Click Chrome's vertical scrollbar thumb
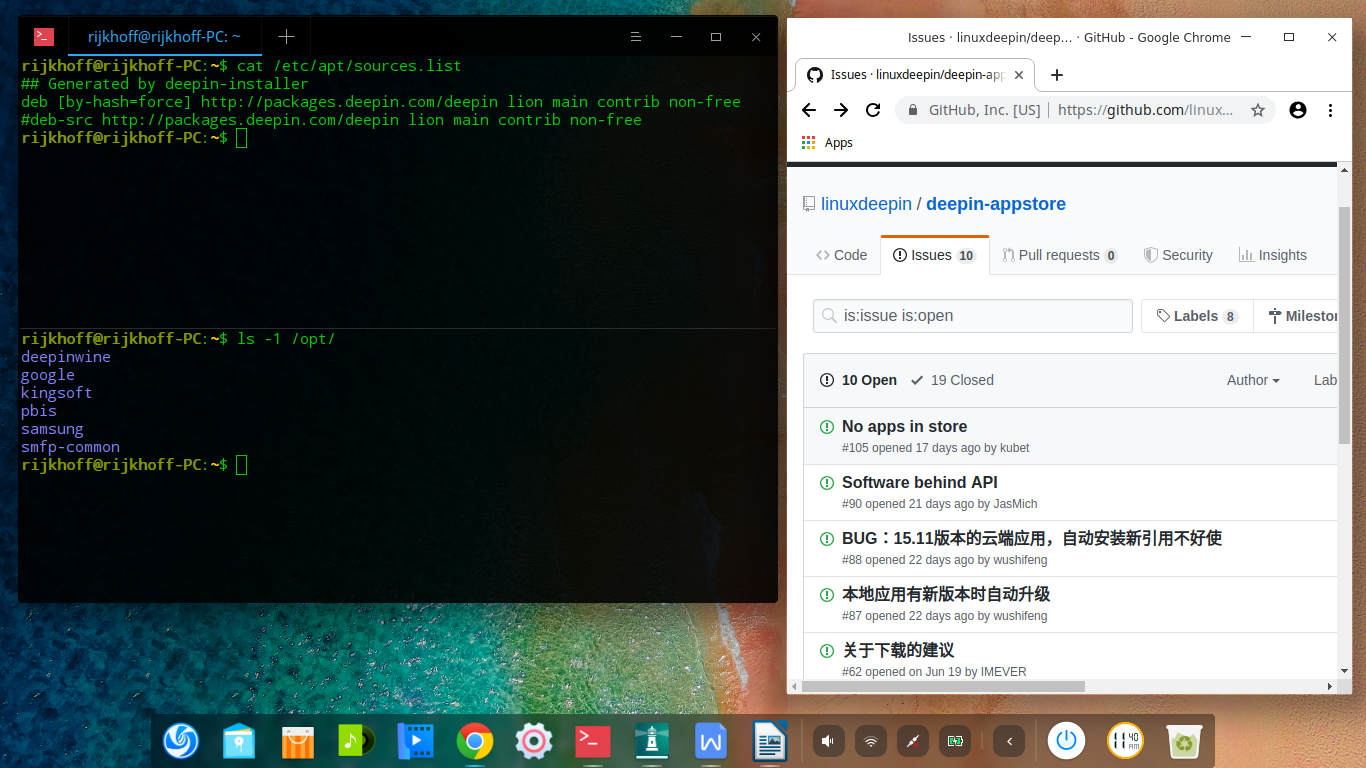The image size is (1366, 768). click(x=1344, y=325)
